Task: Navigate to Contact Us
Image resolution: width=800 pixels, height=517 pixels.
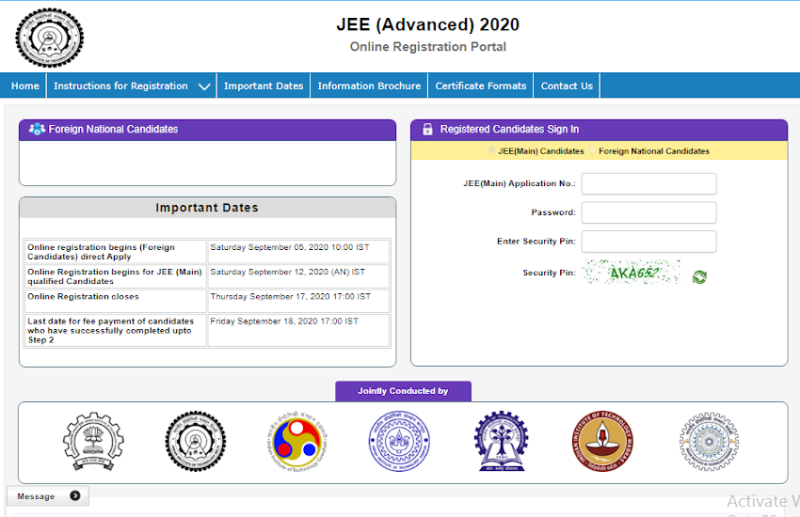Action: [566, 86]
